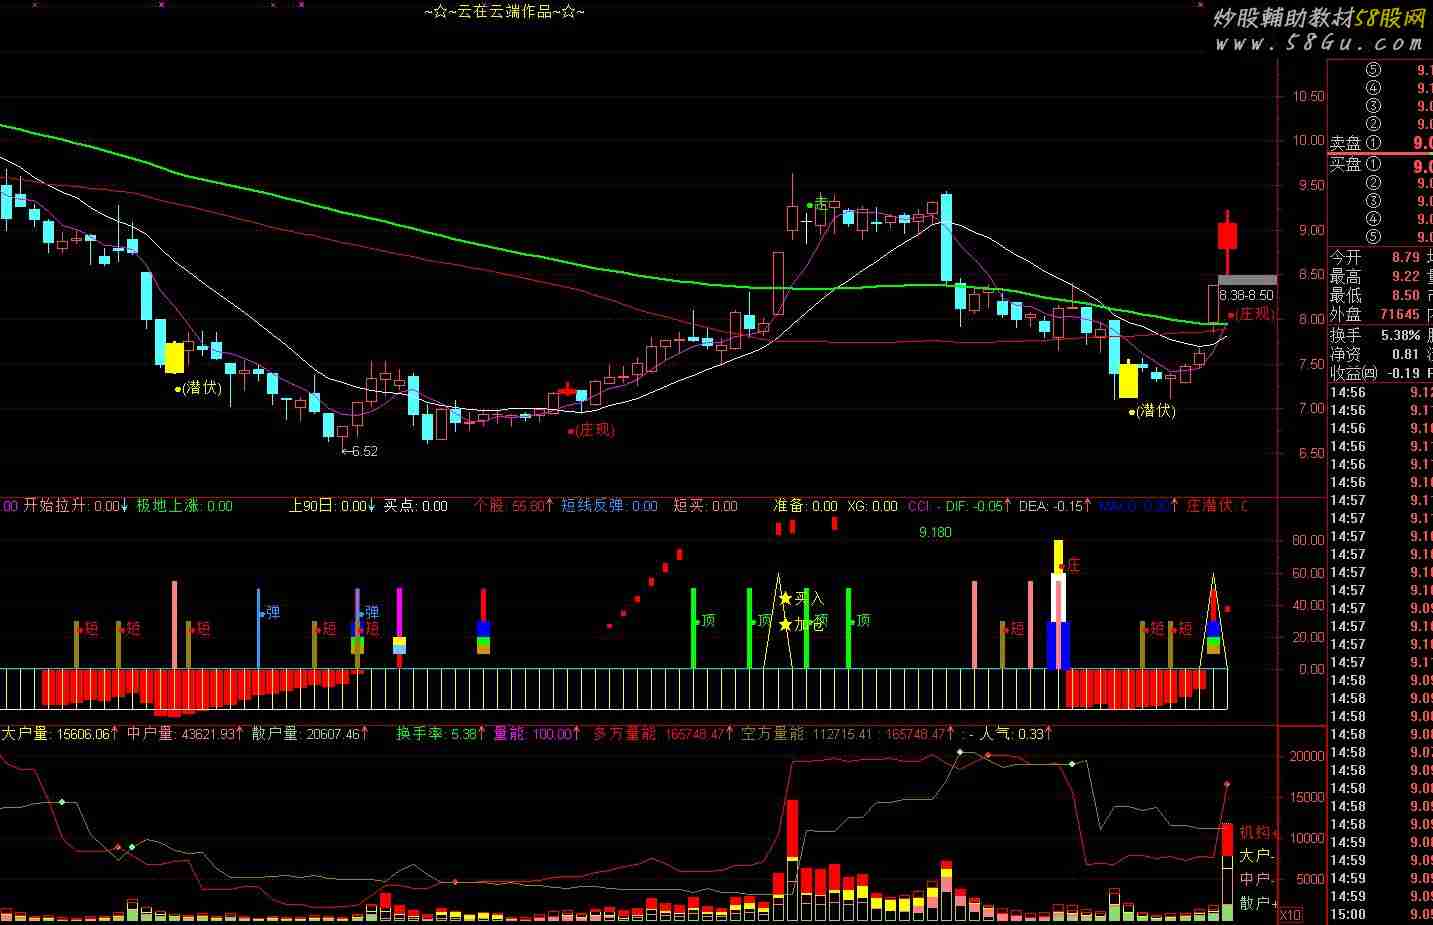Select the red 庄 marker on the yellow bar
The image size is (1433, 925).
tap(1073, 565)
